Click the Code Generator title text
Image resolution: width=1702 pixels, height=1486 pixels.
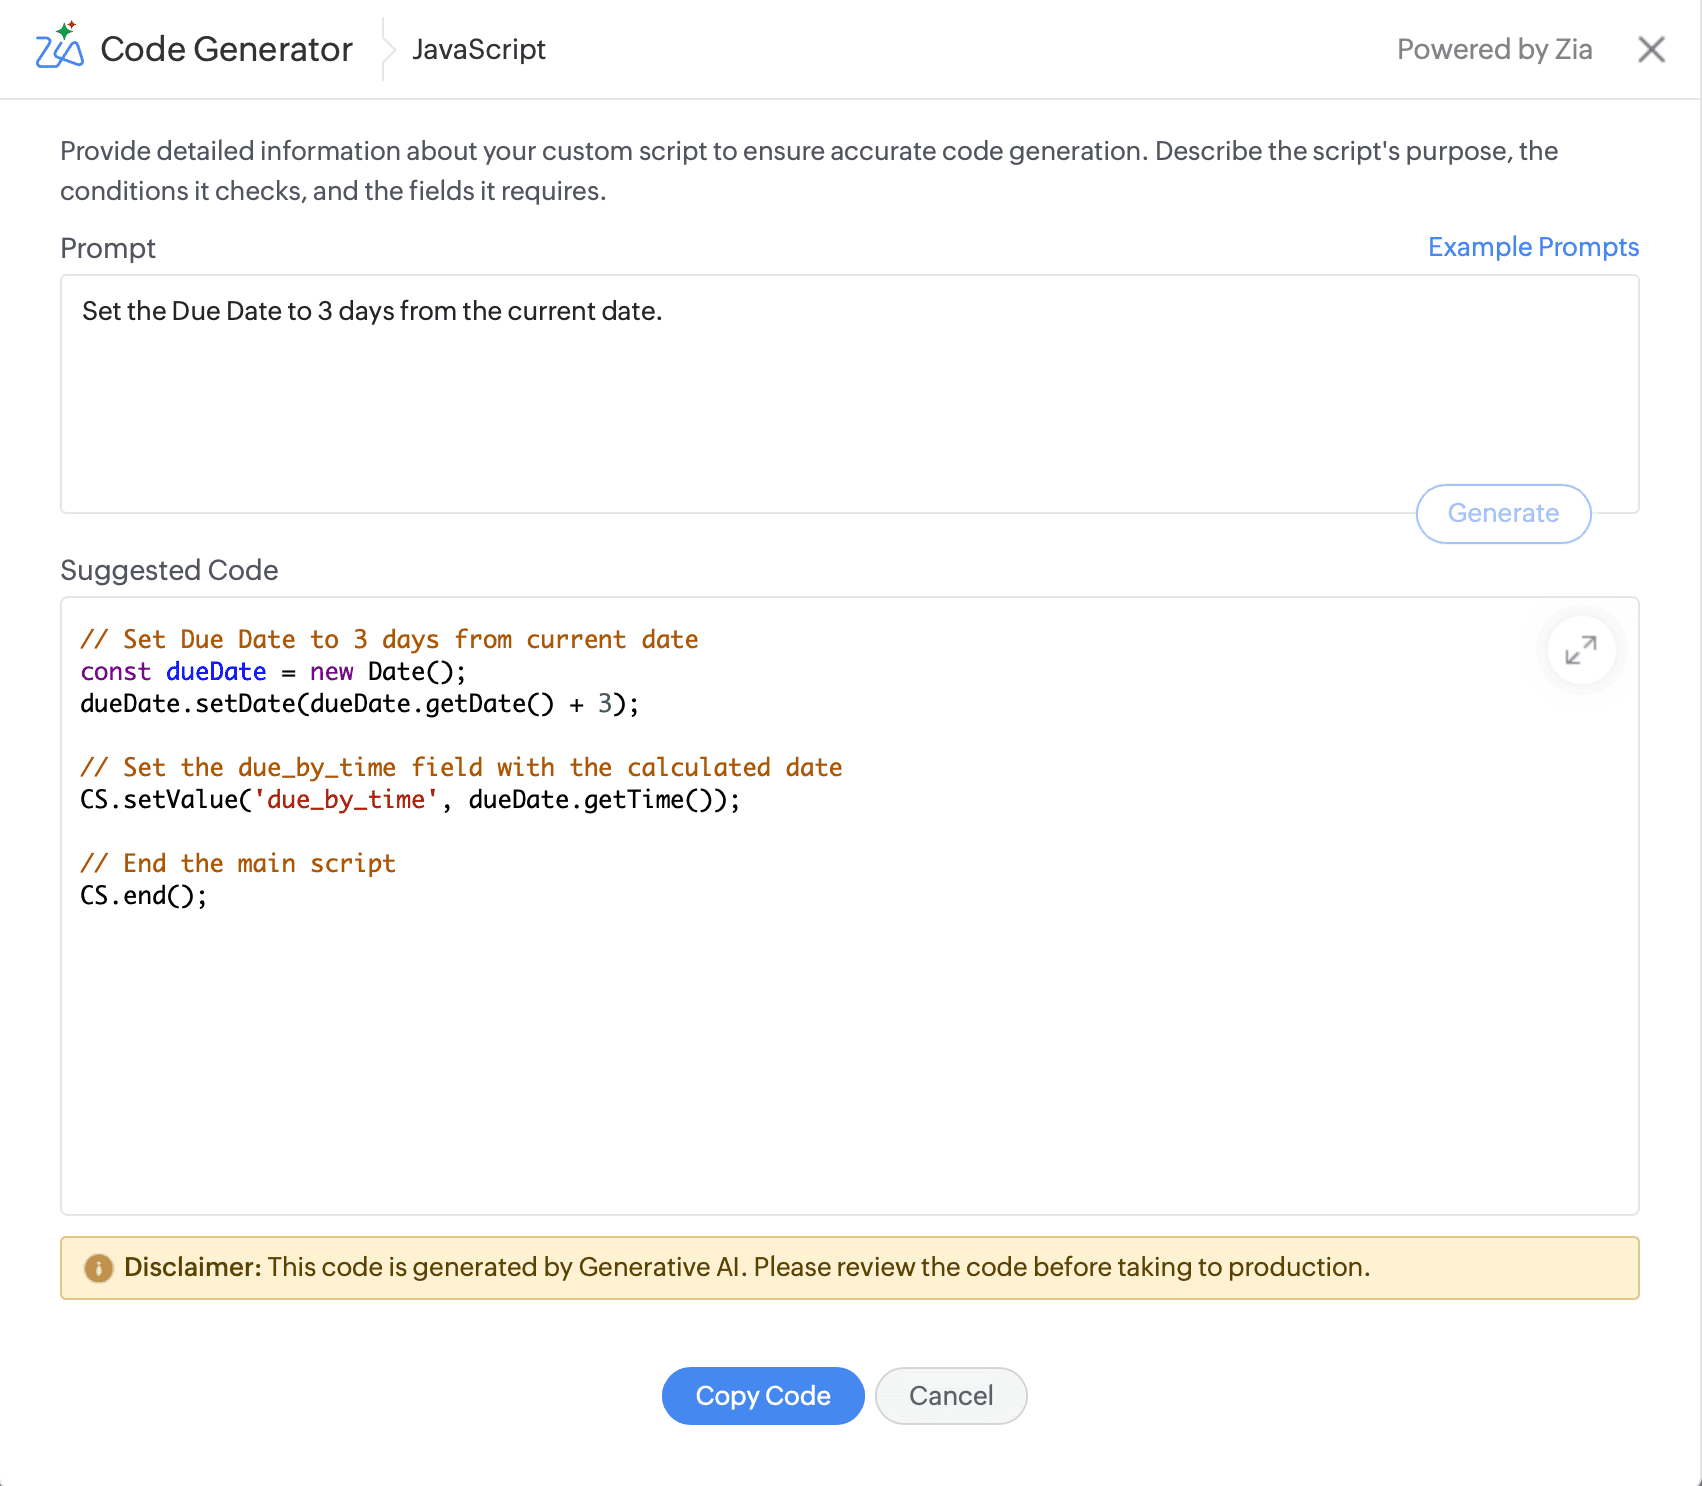click(227, 49)
